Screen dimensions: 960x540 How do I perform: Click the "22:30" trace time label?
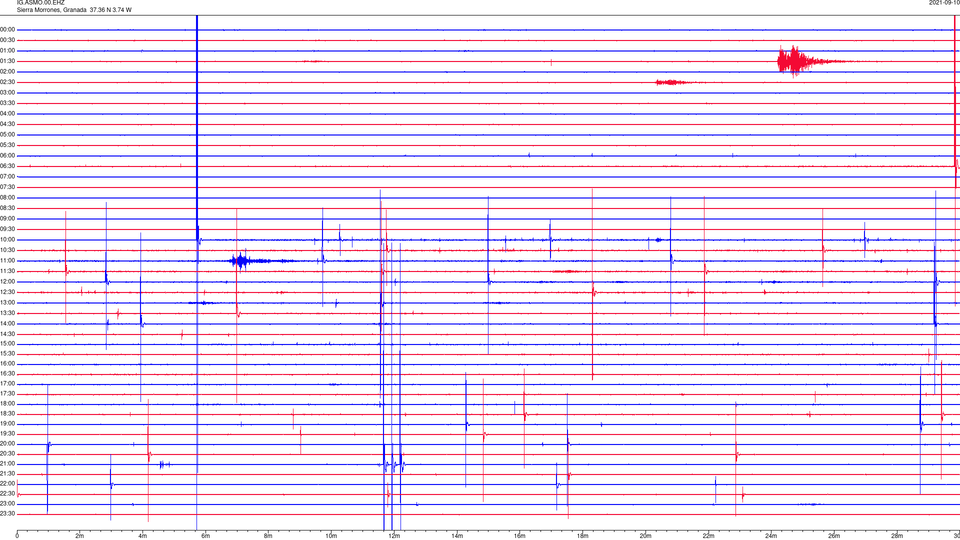[8, 494]
